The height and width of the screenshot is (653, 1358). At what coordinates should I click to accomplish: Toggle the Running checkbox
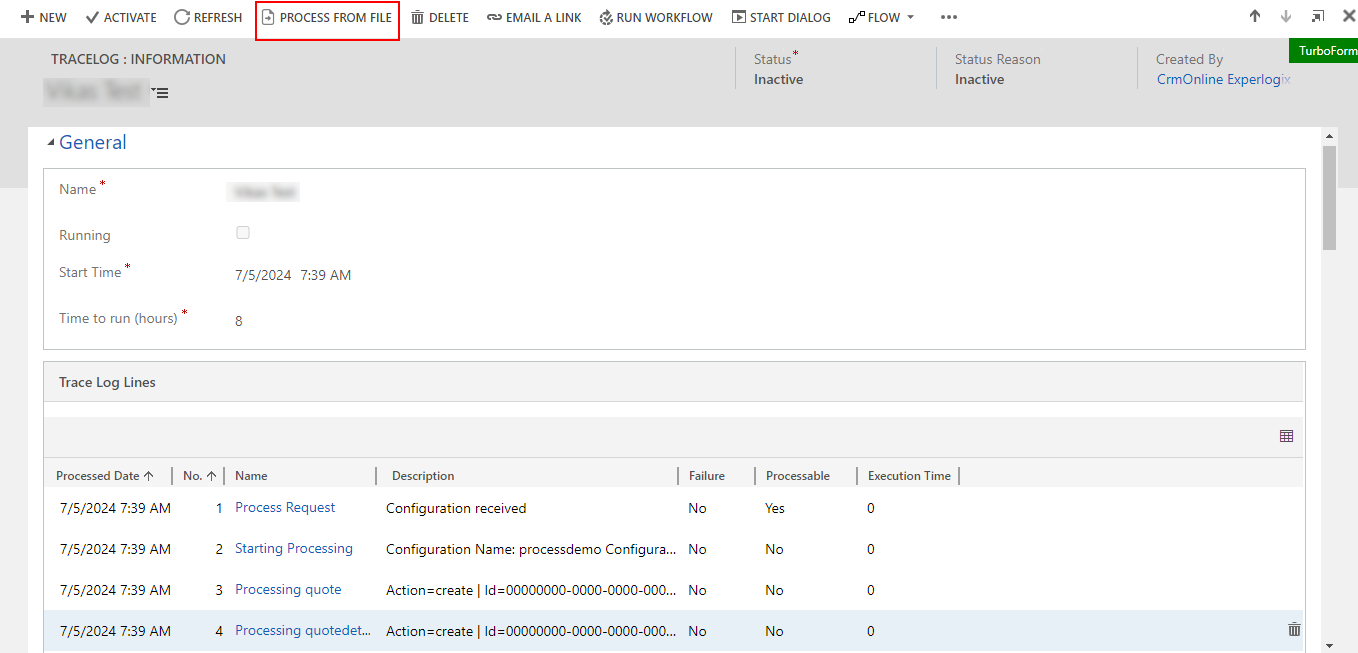tap(243, 233)
